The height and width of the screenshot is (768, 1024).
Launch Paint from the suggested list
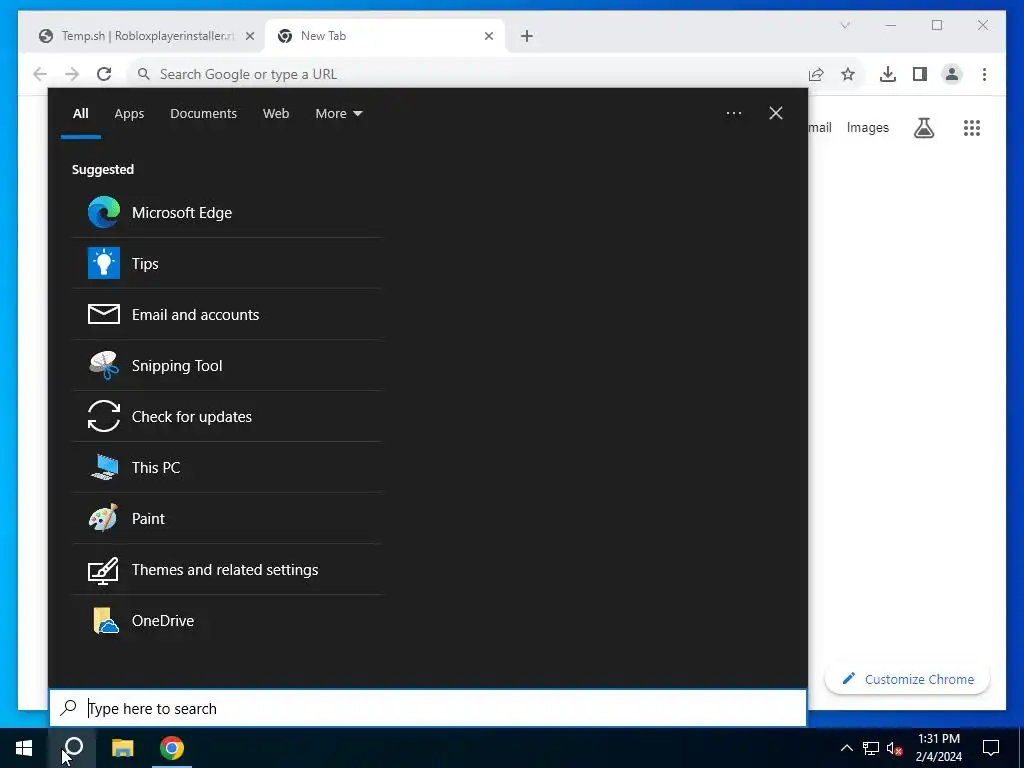pyautogui.click(x=227, y=519)
